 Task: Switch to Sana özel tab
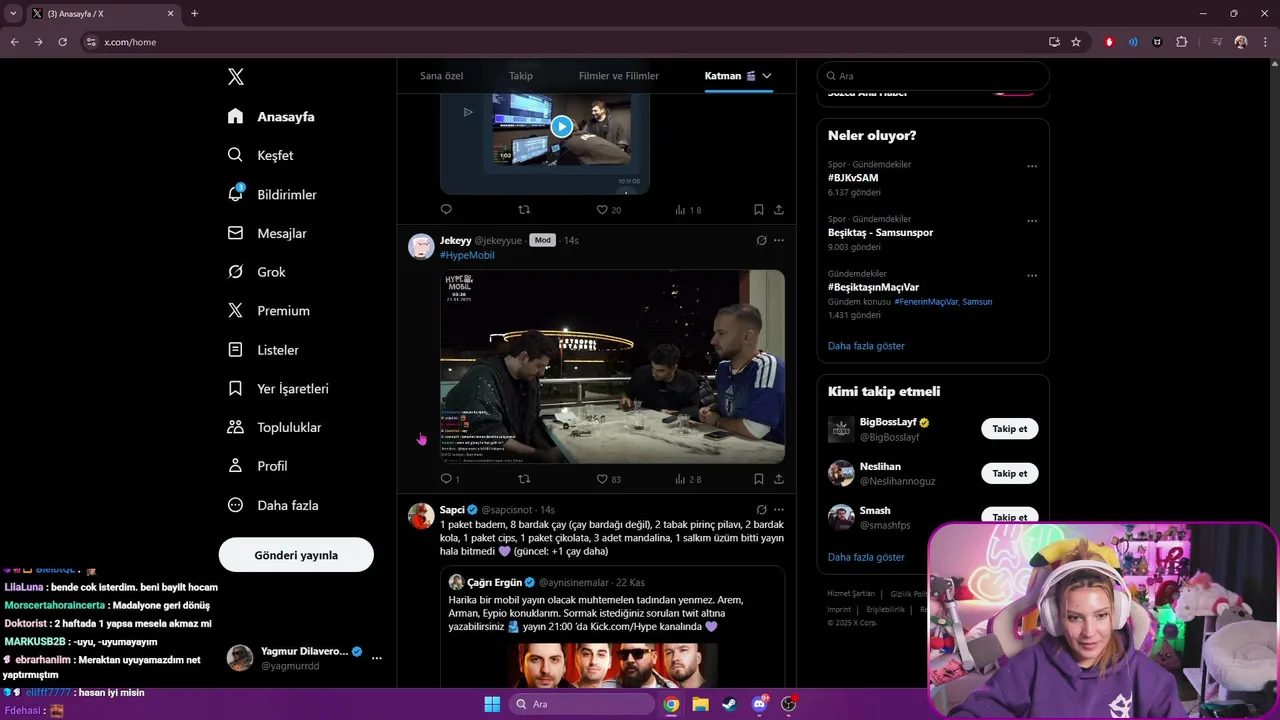[441, 76]
